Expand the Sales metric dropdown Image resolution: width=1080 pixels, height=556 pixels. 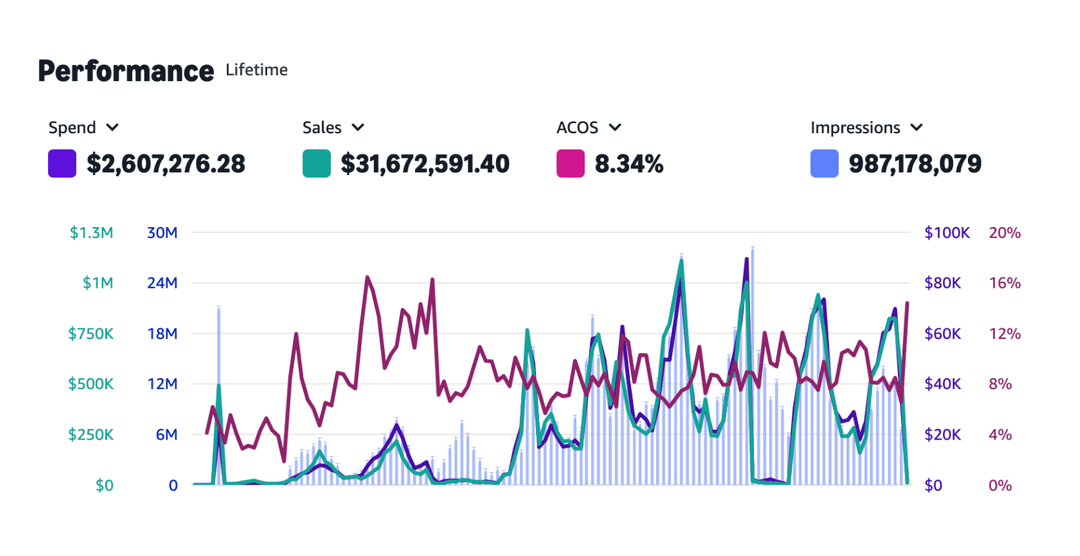(358, 128)
